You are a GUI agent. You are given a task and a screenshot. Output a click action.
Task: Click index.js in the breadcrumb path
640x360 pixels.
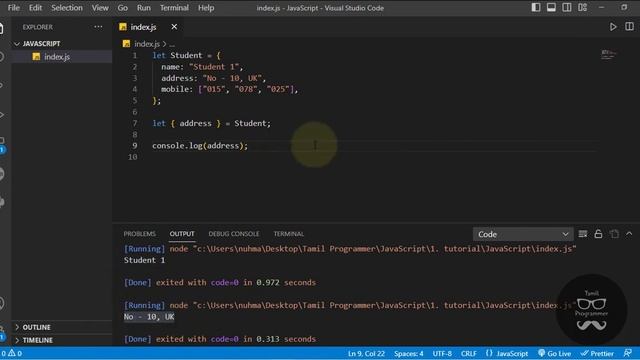click(x=147, y=44)
